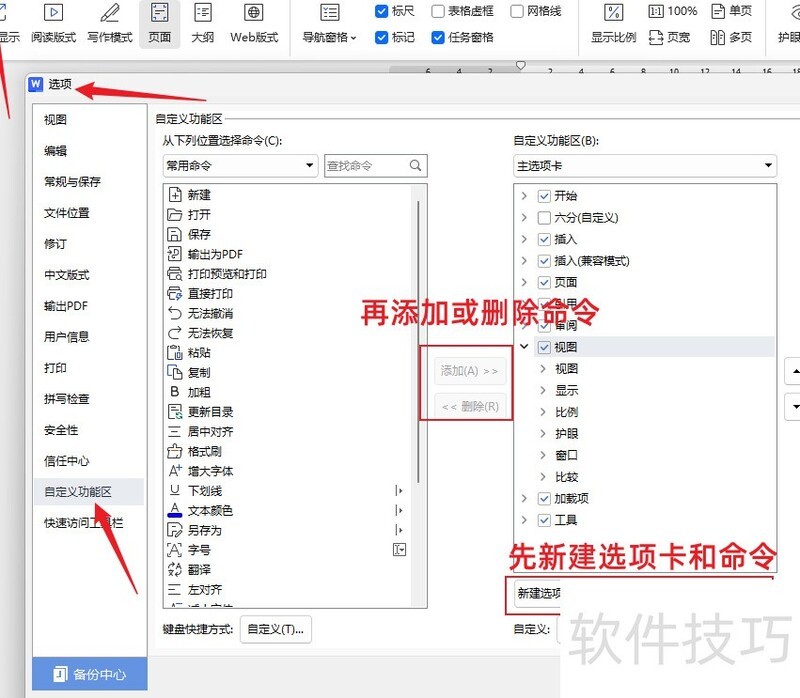The height and width of the screenshot is (698, 800).
Task: Enable 表格虚框 checkbox
Action: [438, 11]
